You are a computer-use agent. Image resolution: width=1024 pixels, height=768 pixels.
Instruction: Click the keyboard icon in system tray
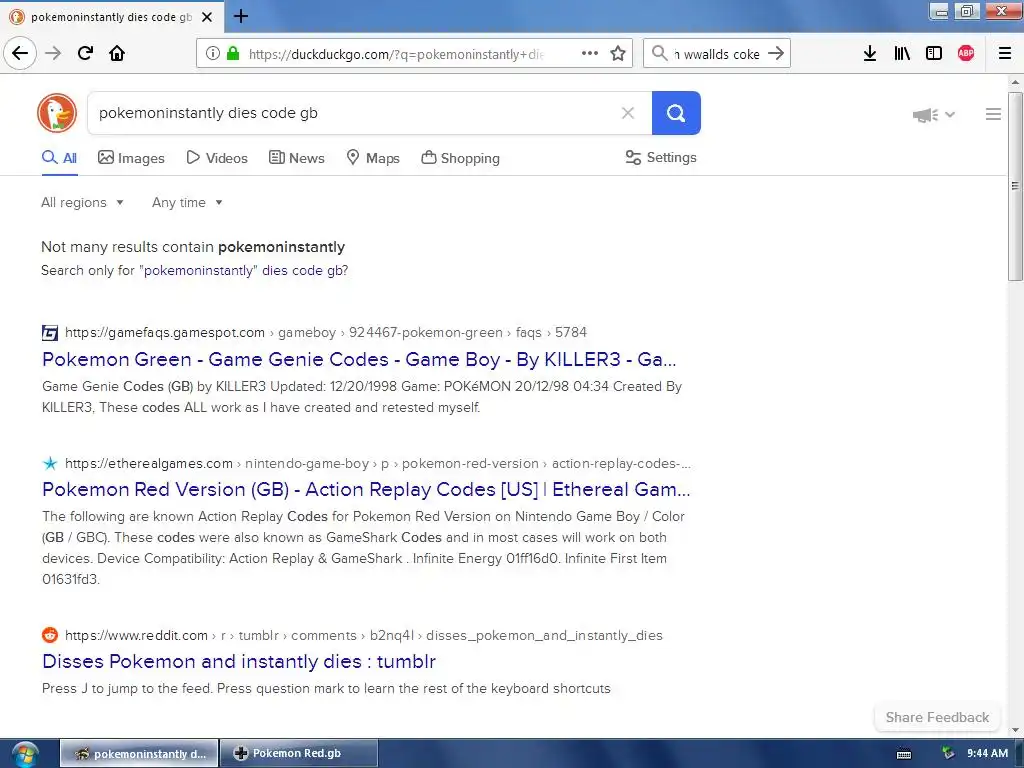(904, 754)
